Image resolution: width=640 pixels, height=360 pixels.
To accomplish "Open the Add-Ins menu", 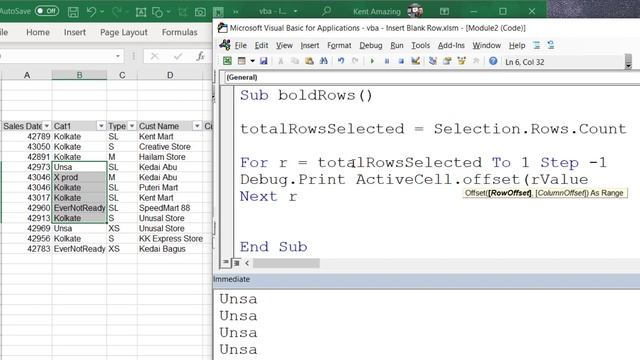I will click(x=451, y=45).
